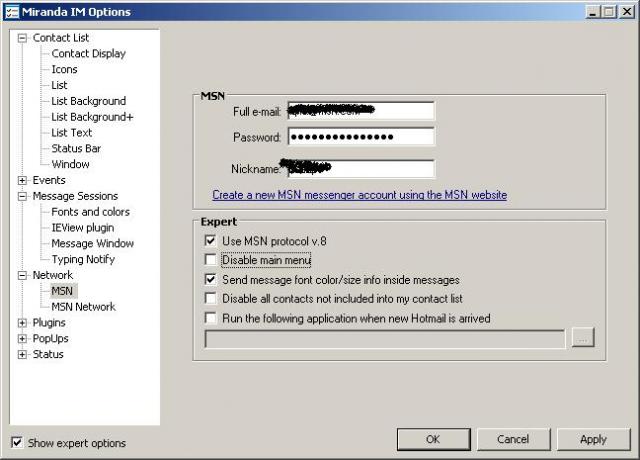Enable Disable all contacts not in list
The image size is (640, 460).
(x=210, y=298)
